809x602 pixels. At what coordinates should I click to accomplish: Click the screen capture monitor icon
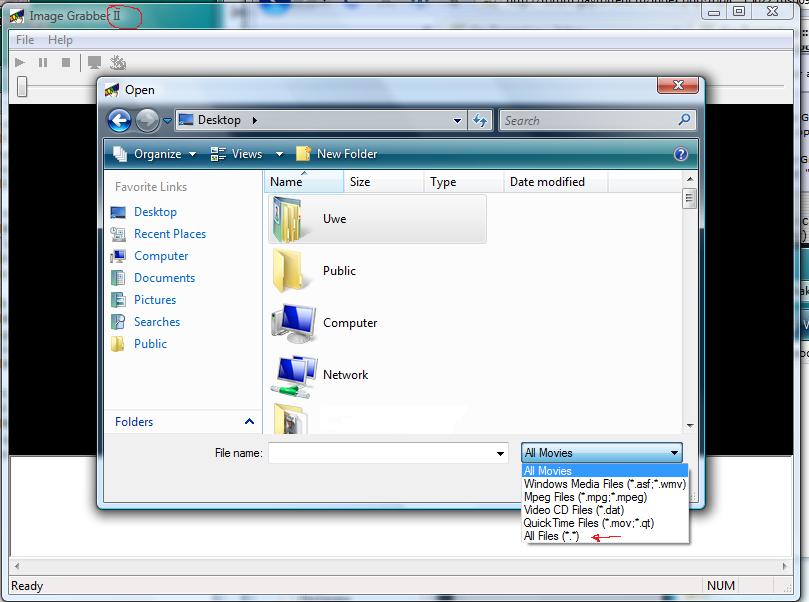click(x=94, y=63)
